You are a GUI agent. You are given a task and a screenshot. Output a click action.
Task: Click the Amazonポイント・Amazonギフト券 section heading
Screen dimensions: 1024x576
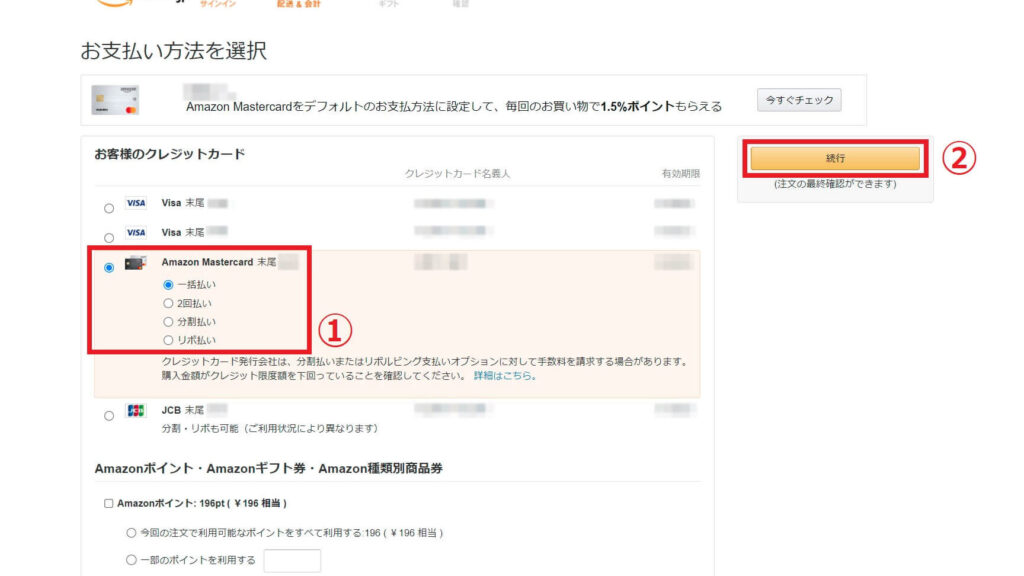click(x=268, y=468)
